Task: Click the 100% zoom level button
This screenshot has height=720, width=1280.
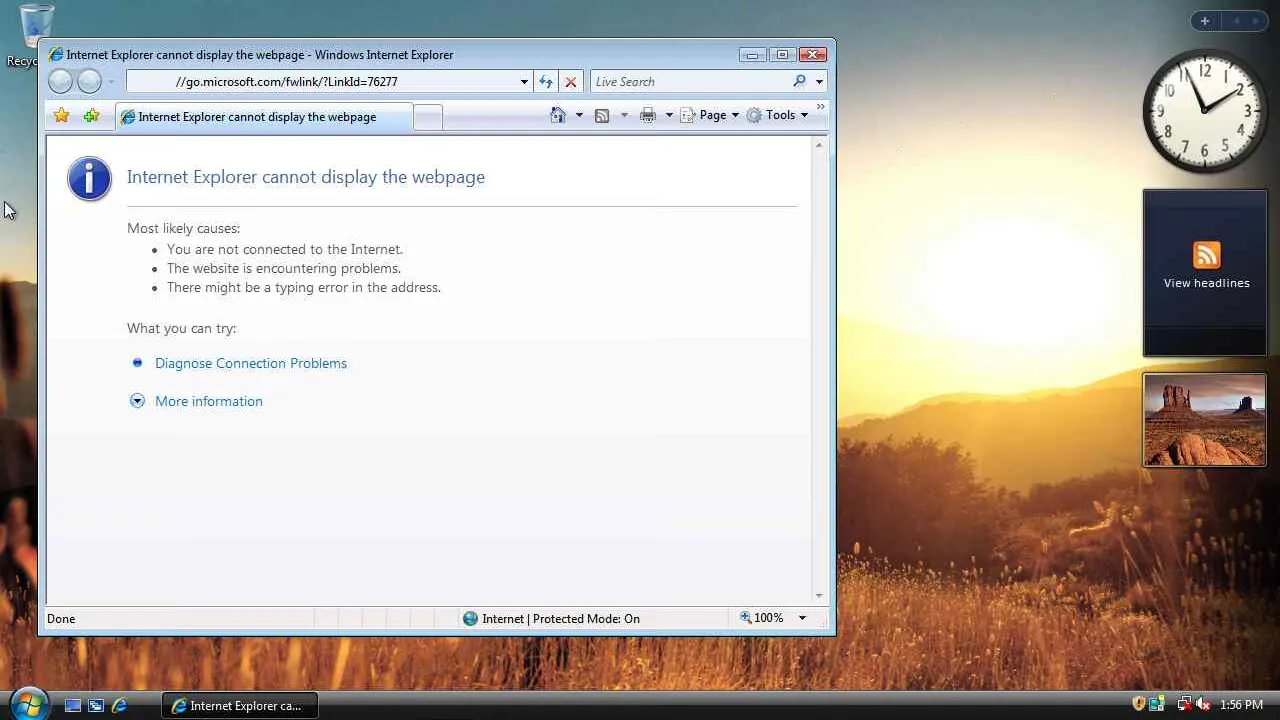Action: tap(761, 618)
